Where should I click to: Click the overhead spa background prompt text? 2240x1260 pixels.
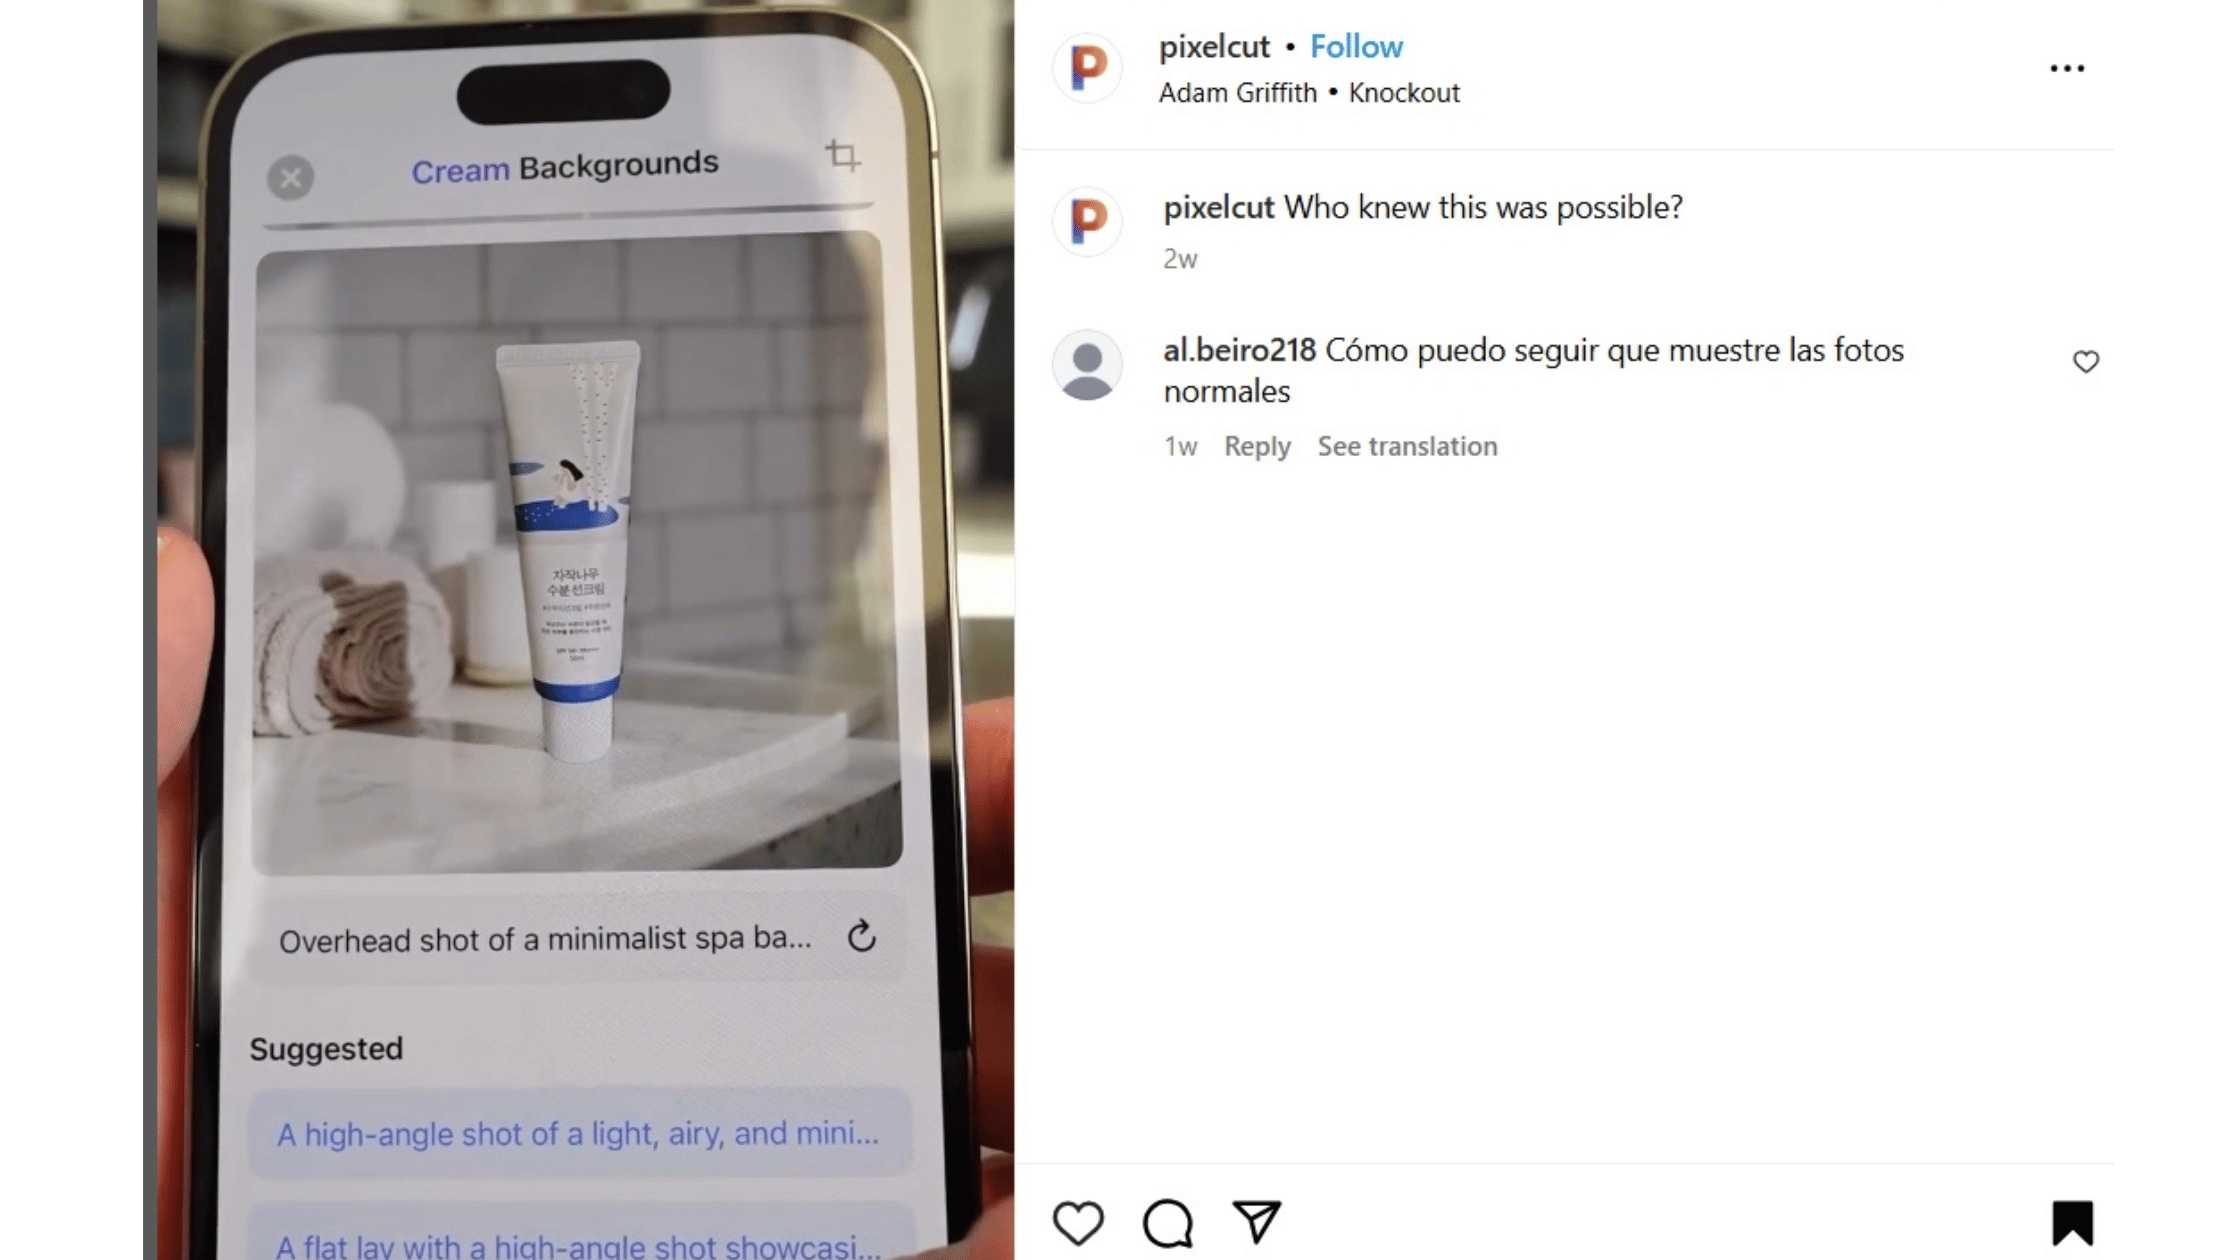click(545, 938)
